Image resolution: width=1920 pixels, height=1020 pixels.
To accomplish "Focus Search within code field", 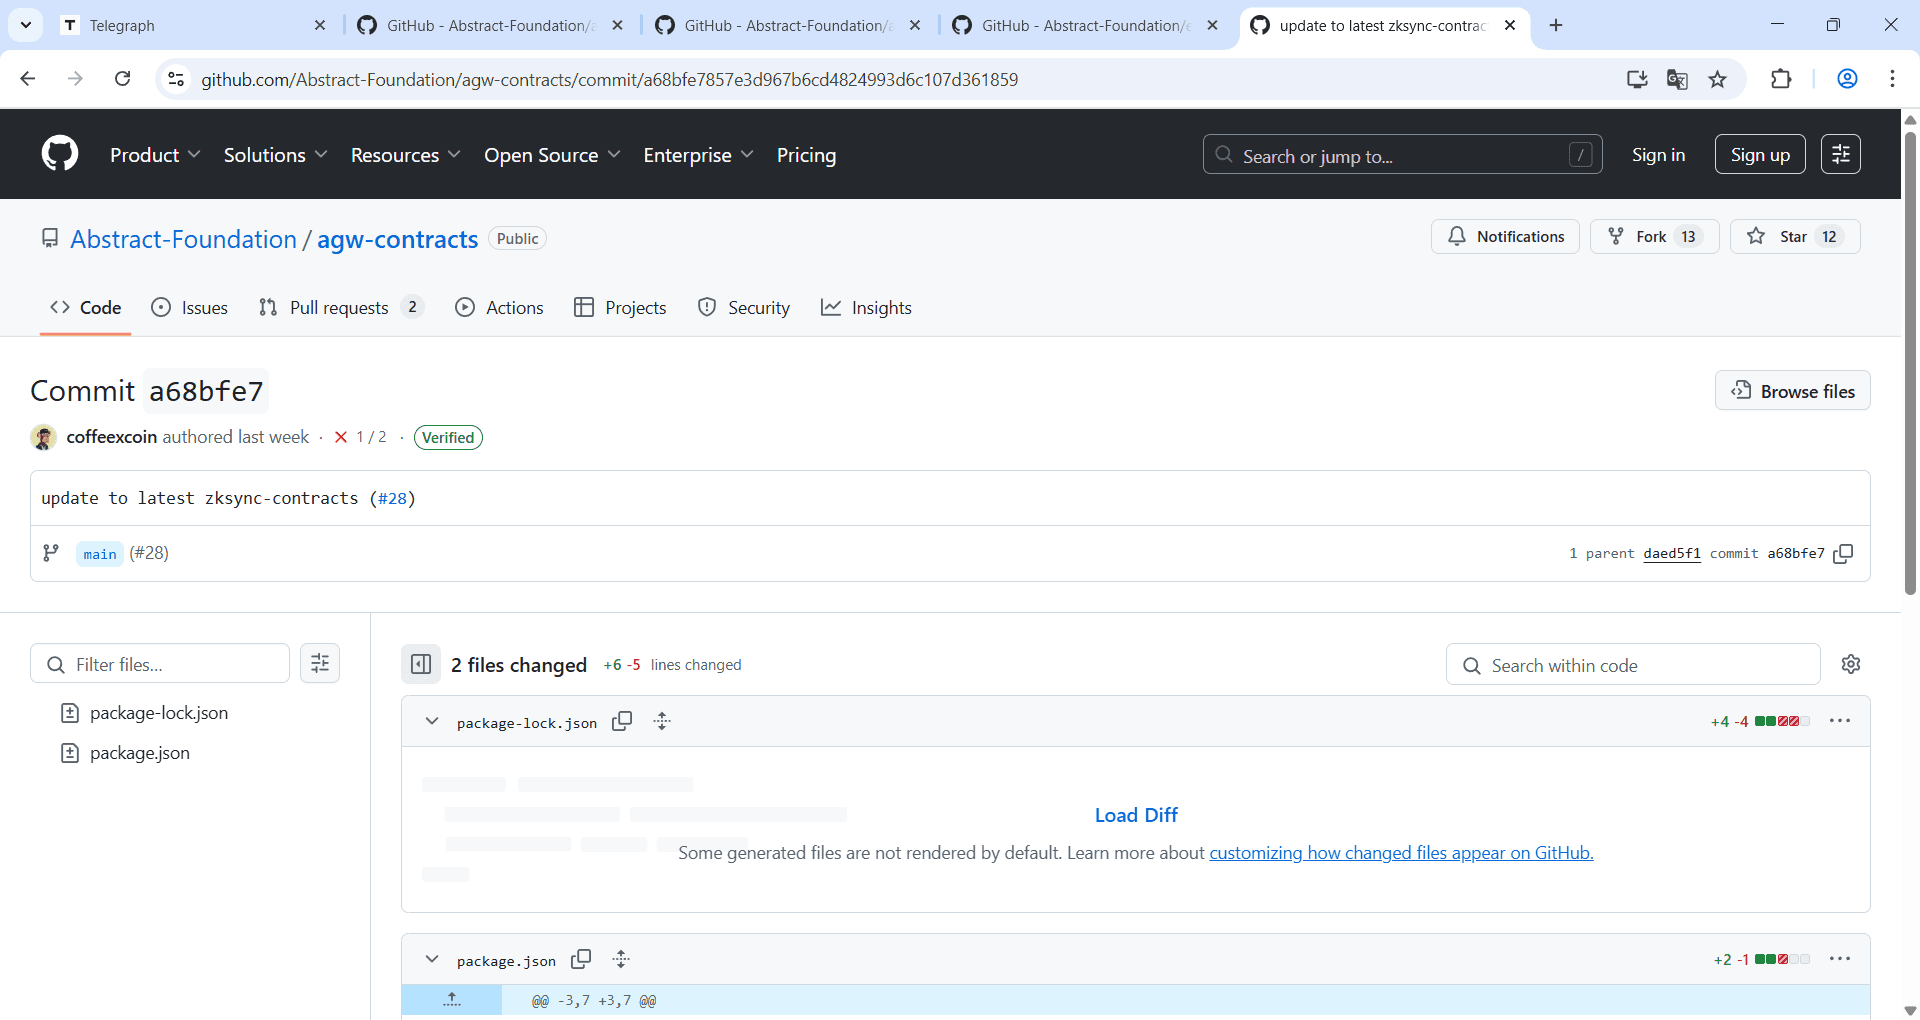I will (1633, 665).
